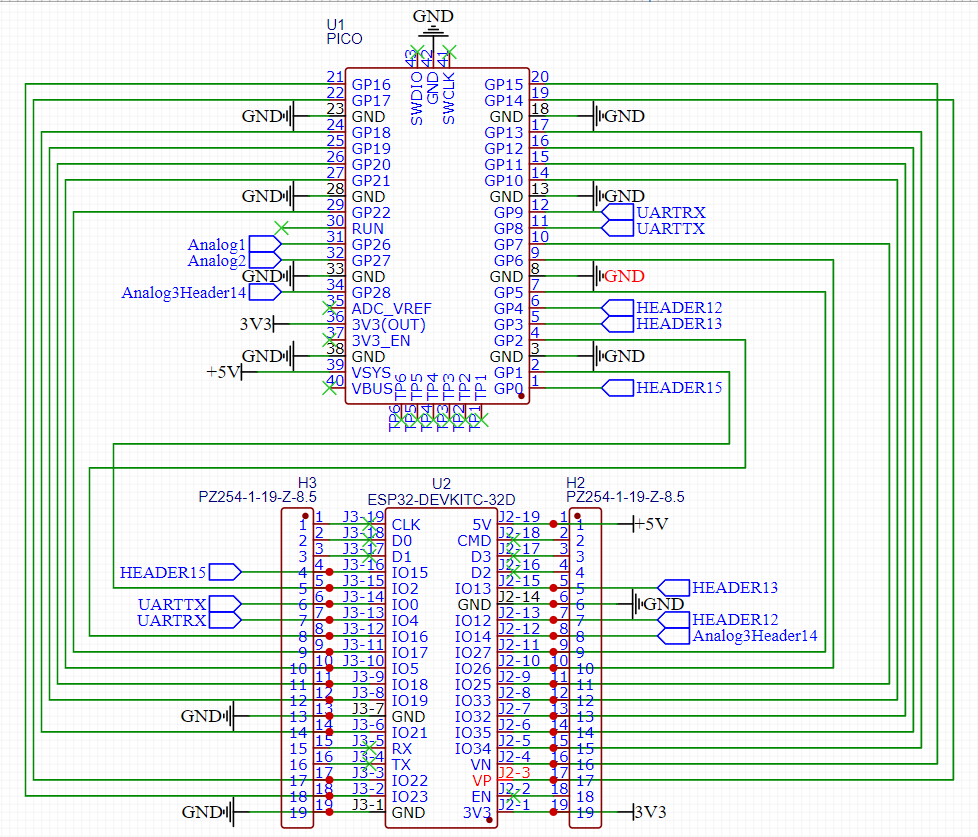Click the ADC_VREF pin name
Screen dimensions: 978x837
click(x=392, y=309)
